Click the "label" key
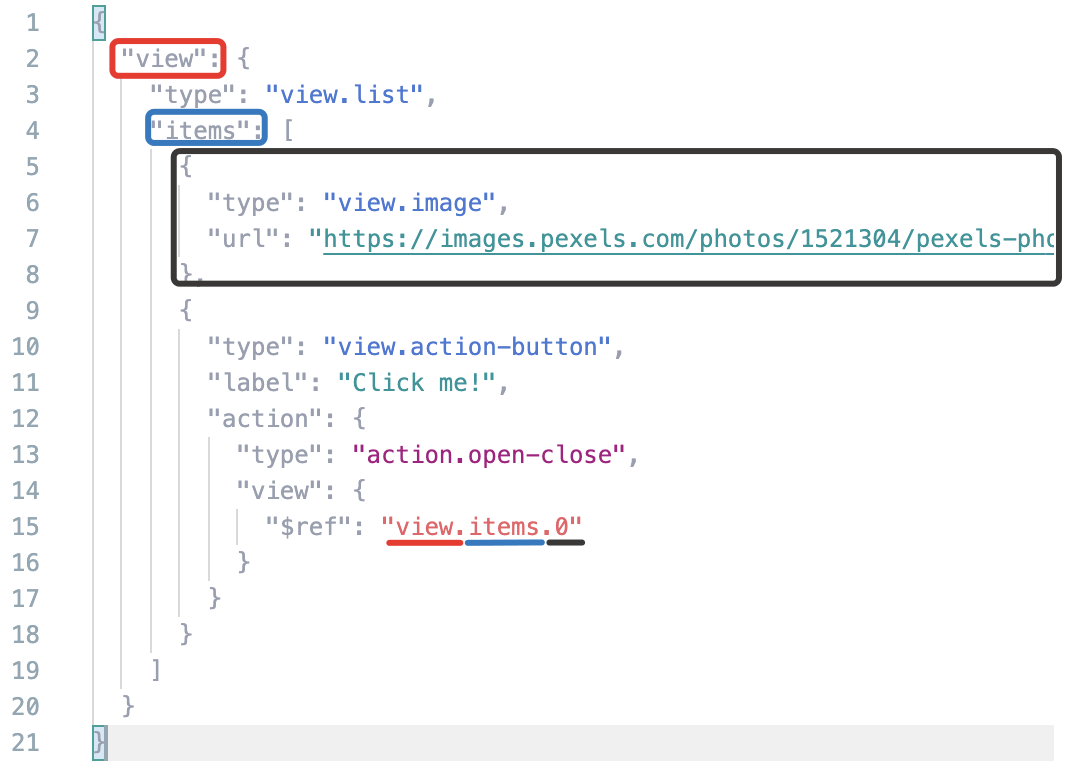The height and width of the screenshot is (765, 1065). point(256,383)
